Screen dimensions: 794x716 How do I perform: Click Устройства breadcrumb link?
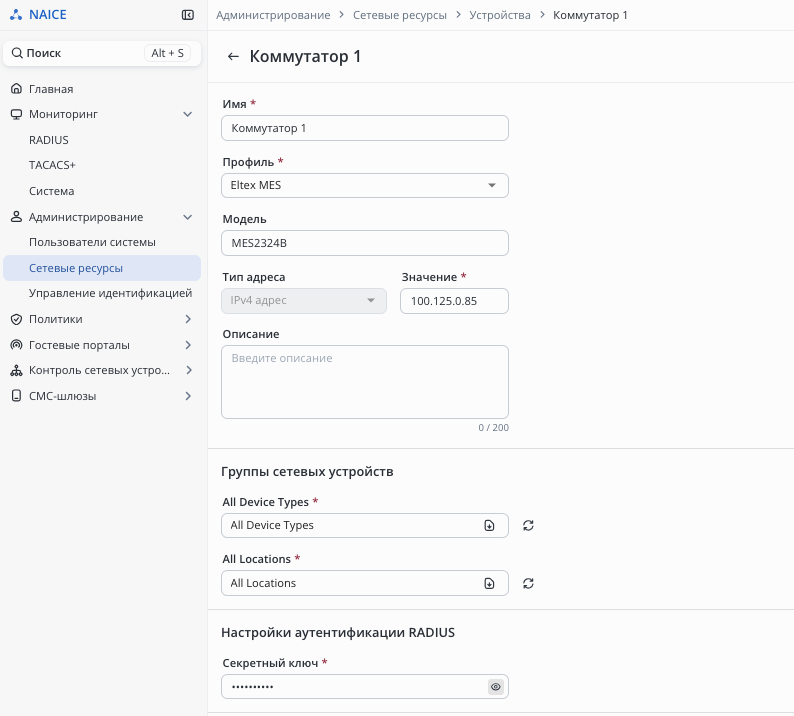tap(500, 15)
